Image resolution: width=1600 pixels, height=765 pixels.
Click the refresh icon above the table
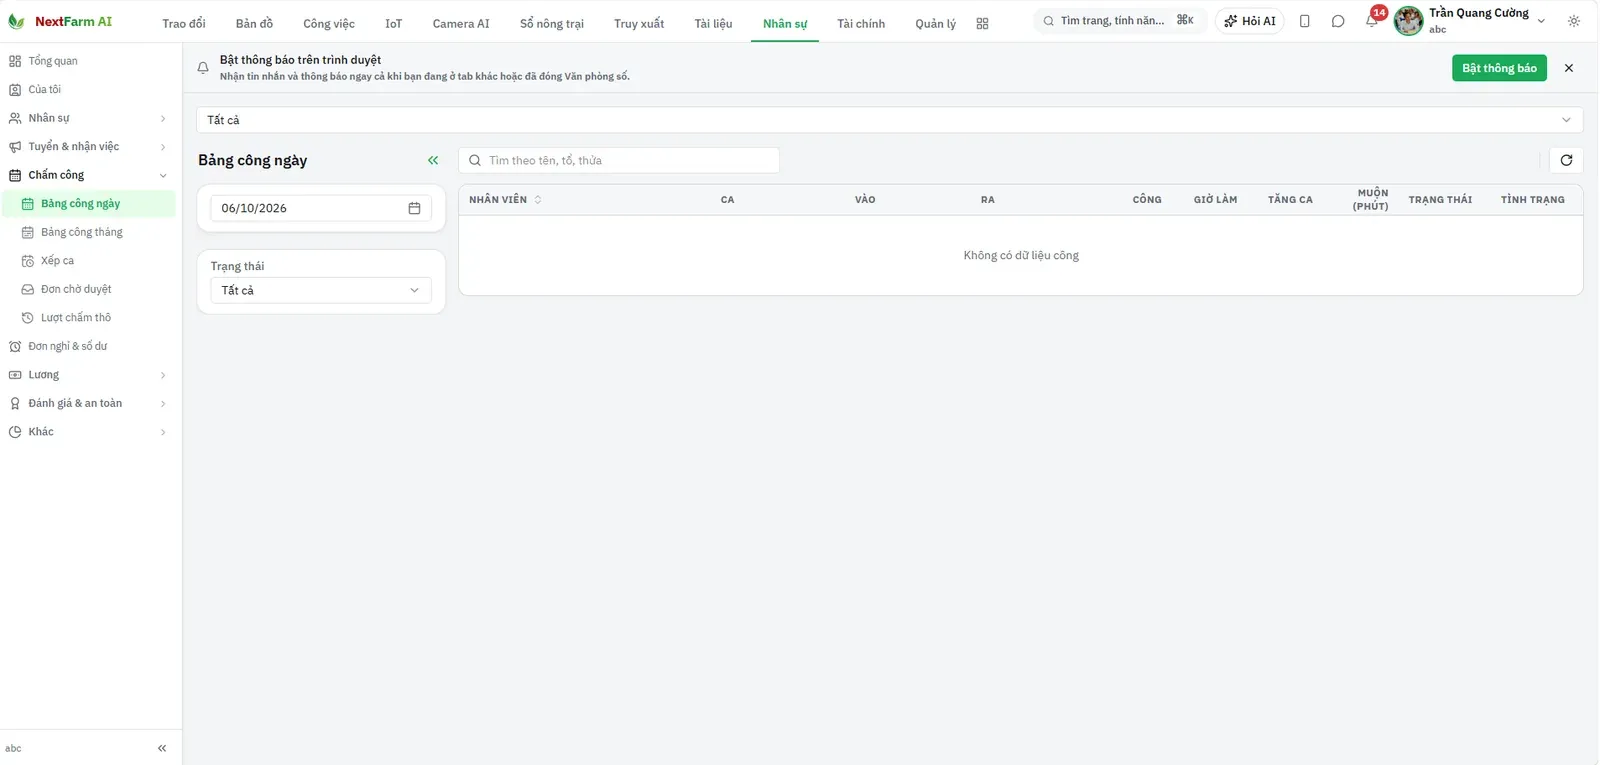pyautogui.click(x=1566, y=160)
